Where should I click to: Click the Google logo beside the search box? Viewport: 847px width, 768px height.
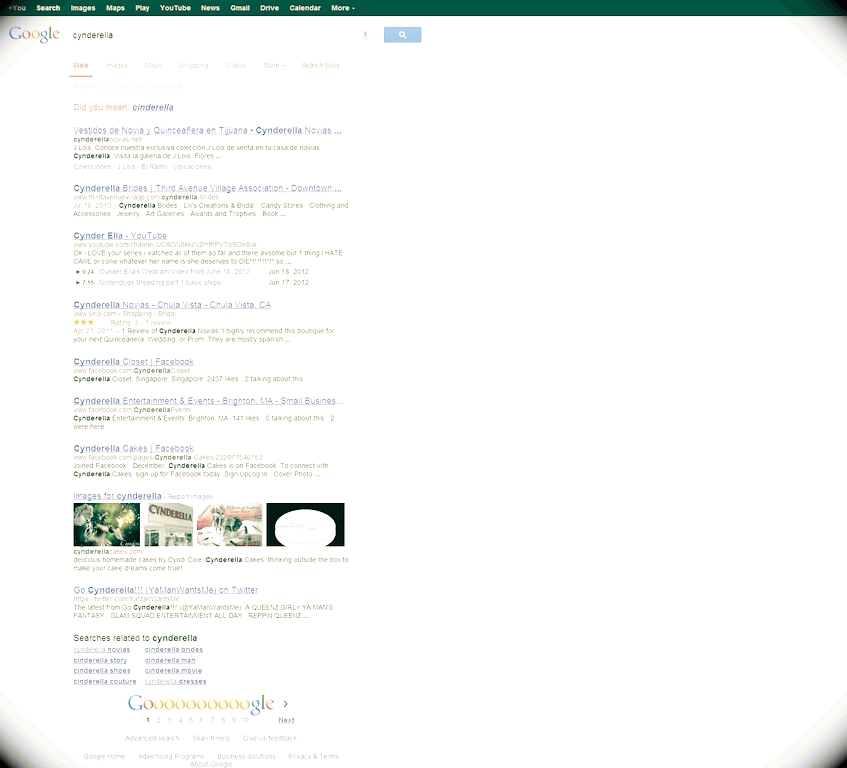click(34, 34)
